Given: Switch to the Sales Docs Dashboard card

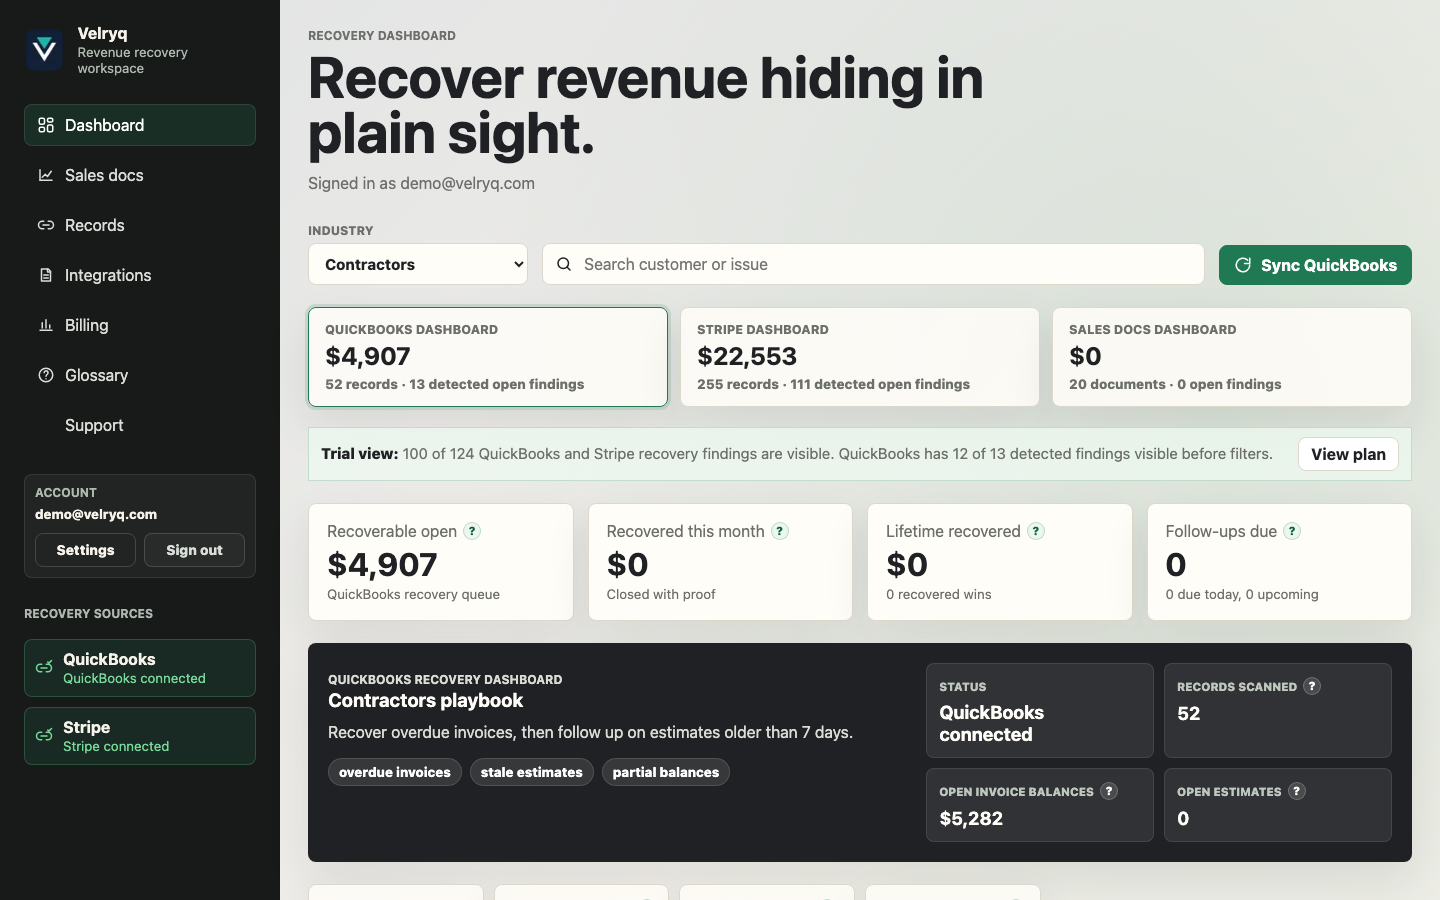Looking at the screenshot, I should tap(1232, 357).
